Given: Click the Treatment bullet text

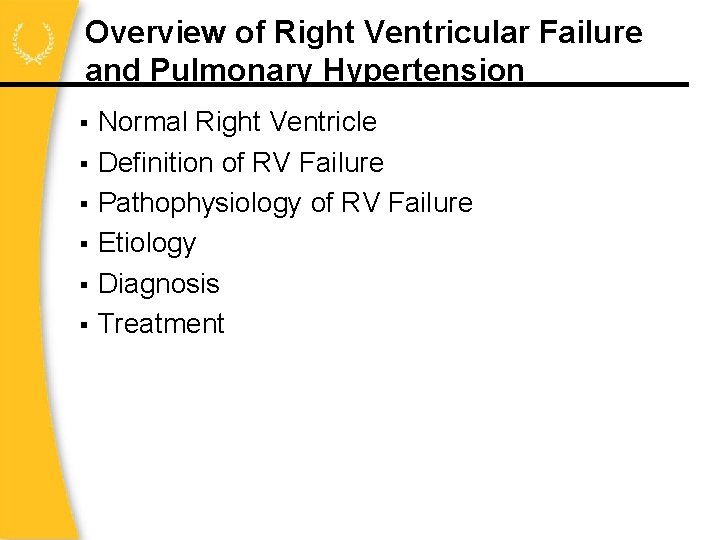Looking at the screenshot, I should (162, 324).
